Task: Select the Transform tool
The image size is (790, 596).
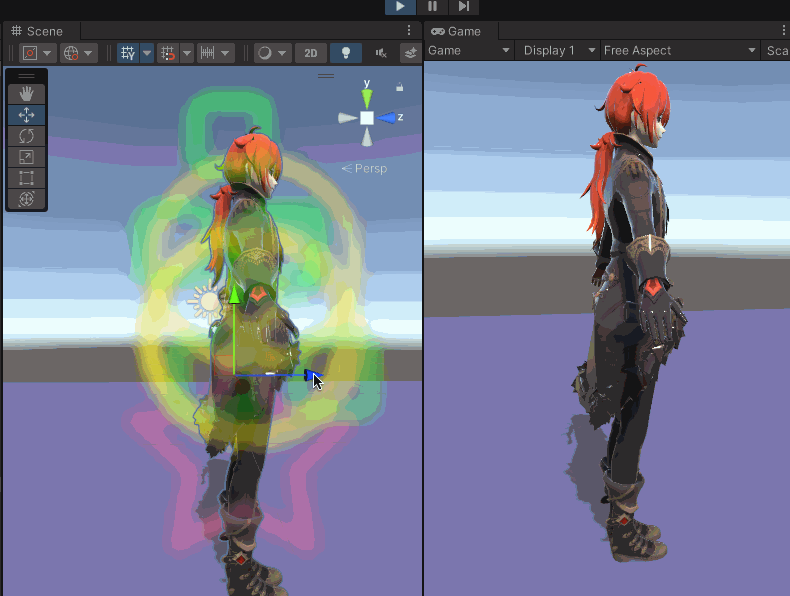Action: [27, 199]
